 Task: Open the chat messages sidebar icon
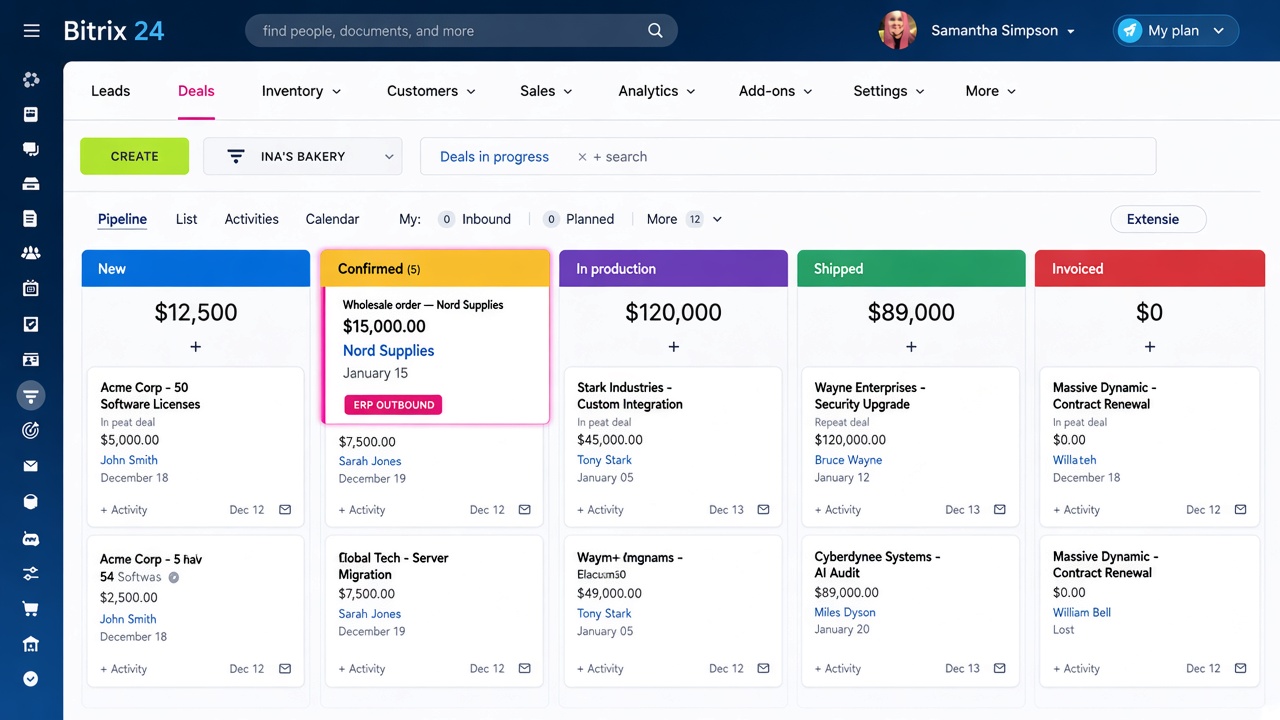point(31,149)
